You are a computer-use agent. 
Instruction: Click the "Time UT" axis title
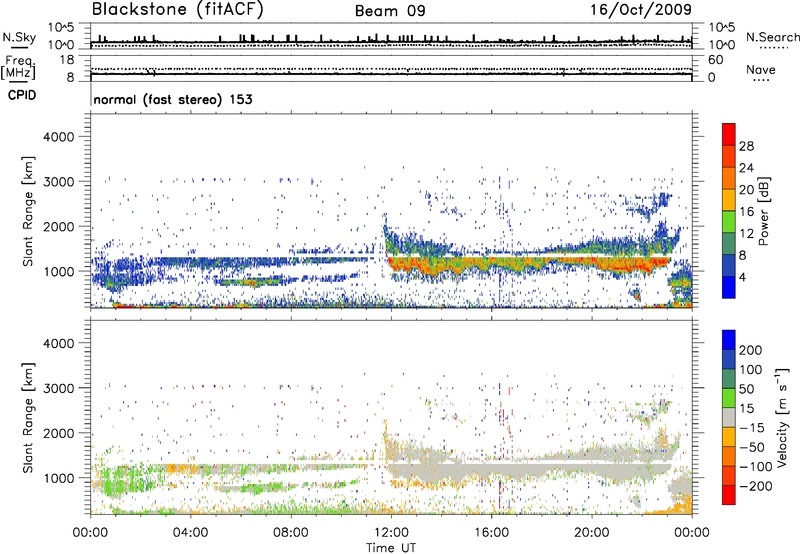pyautogui.click(x=391, y=548)
